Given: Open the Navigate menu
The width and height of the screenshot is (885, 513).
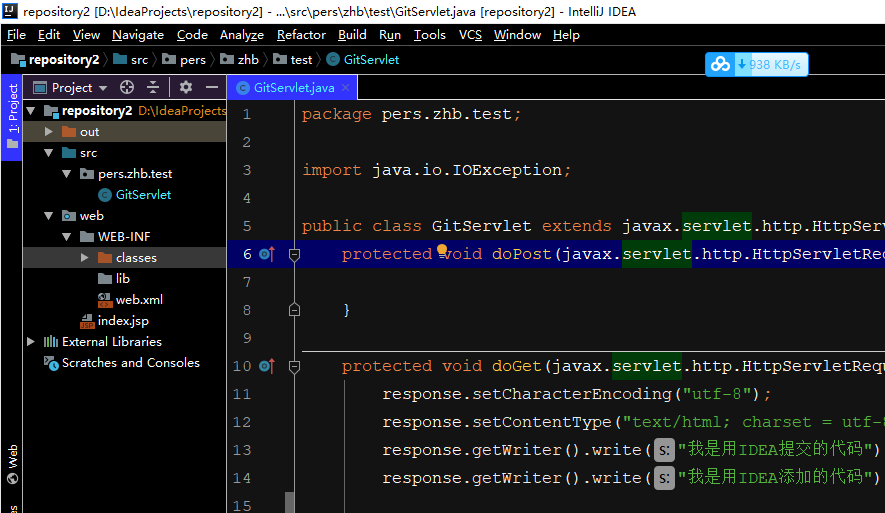Looking at the screenshot, I should click(x=138, y=35).
